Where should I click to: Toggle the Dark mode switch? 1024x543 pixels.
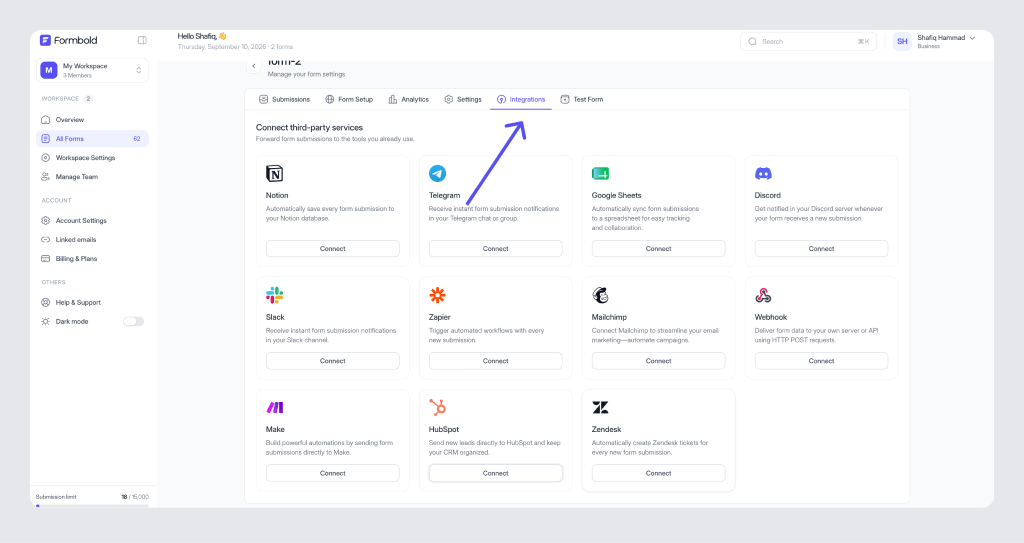coord(133,321)
